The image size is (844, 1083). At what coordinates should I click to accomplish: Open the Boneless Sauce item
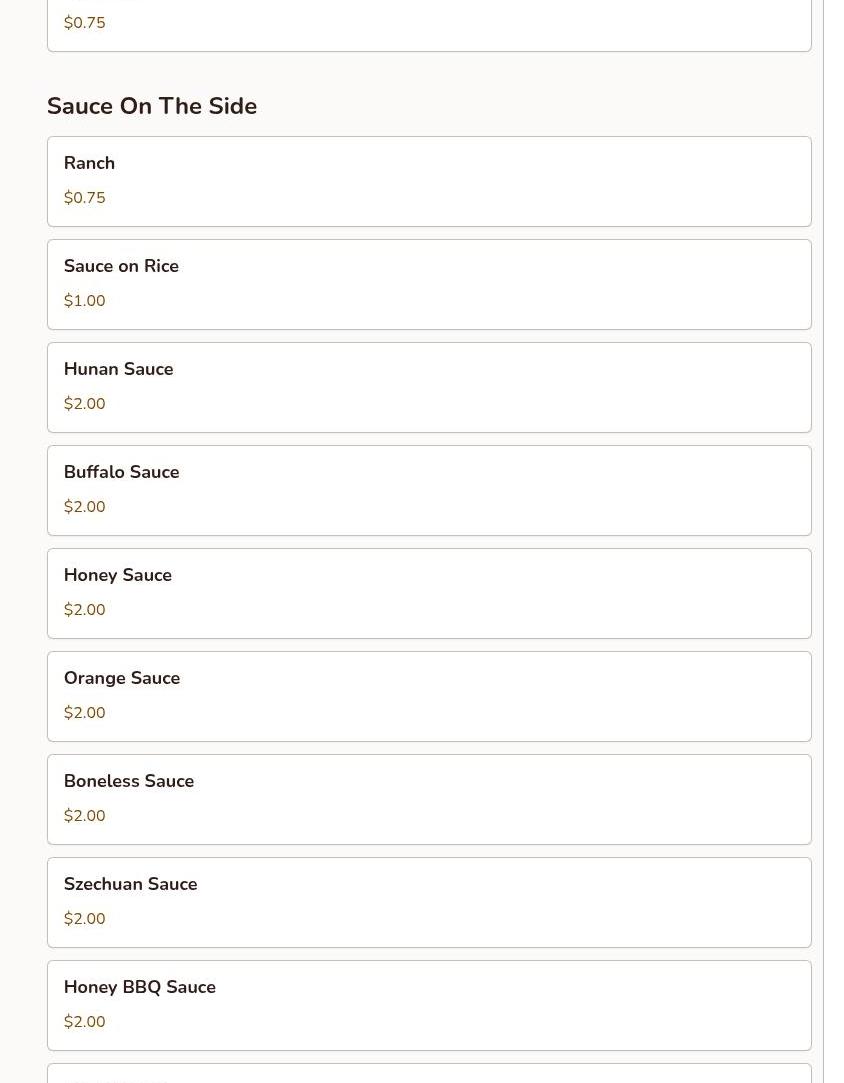click(x=428, y=799)
